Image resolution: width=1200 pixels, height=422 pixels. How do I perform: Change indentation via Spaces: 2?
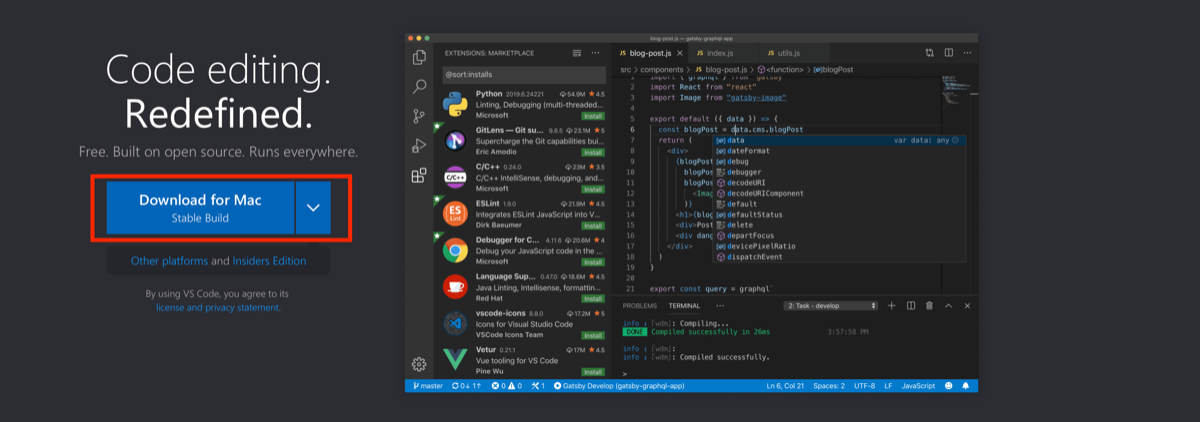coord(828,385)
